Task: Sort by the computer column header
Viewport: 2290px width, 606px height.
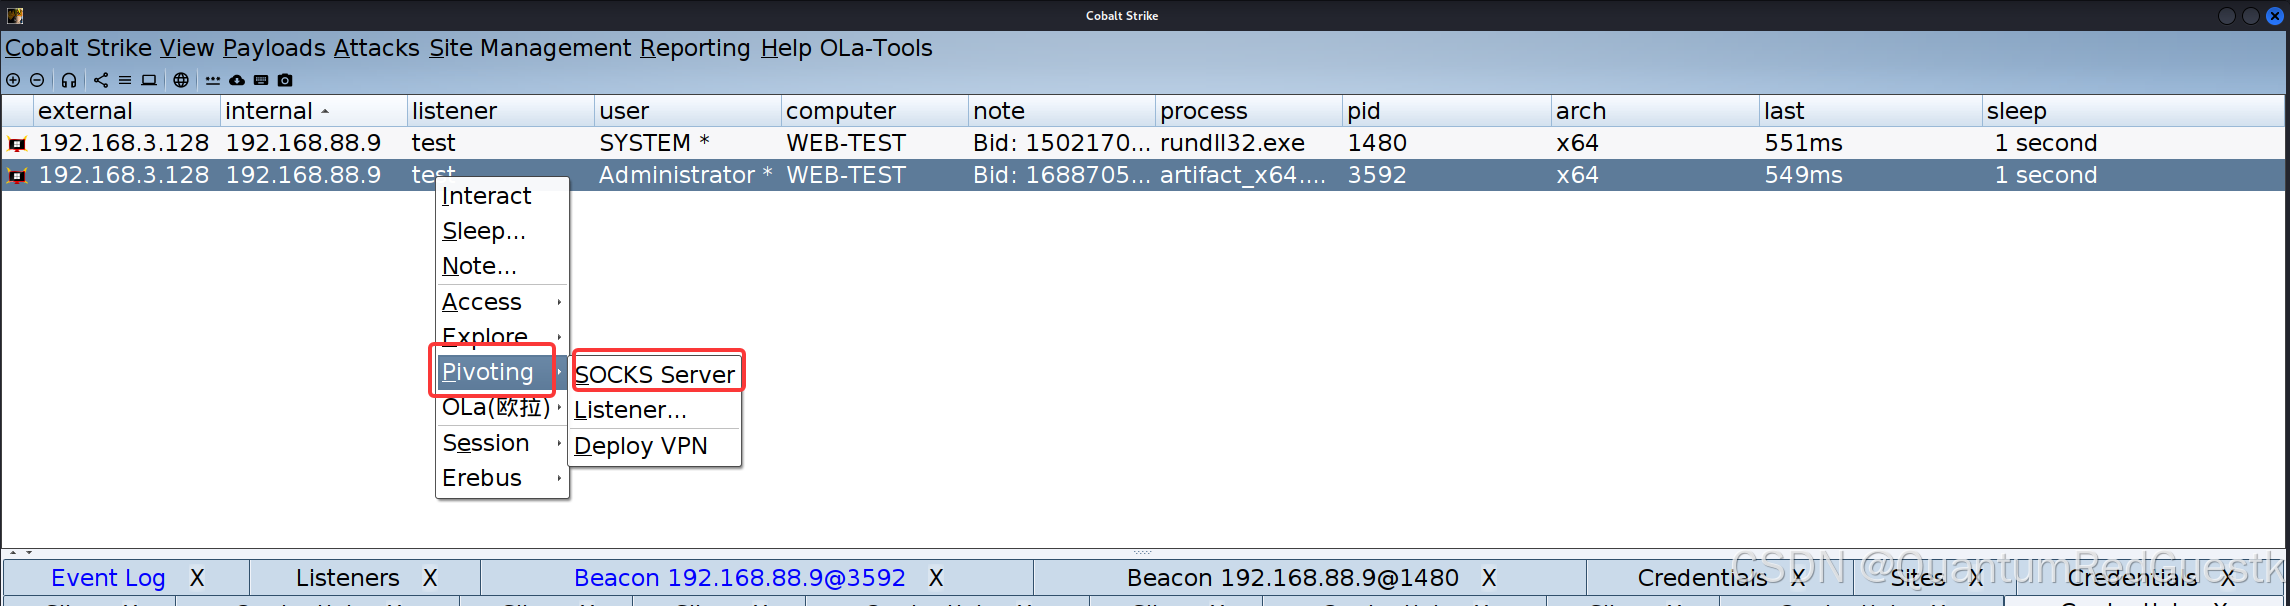Action: click(874, 111)
